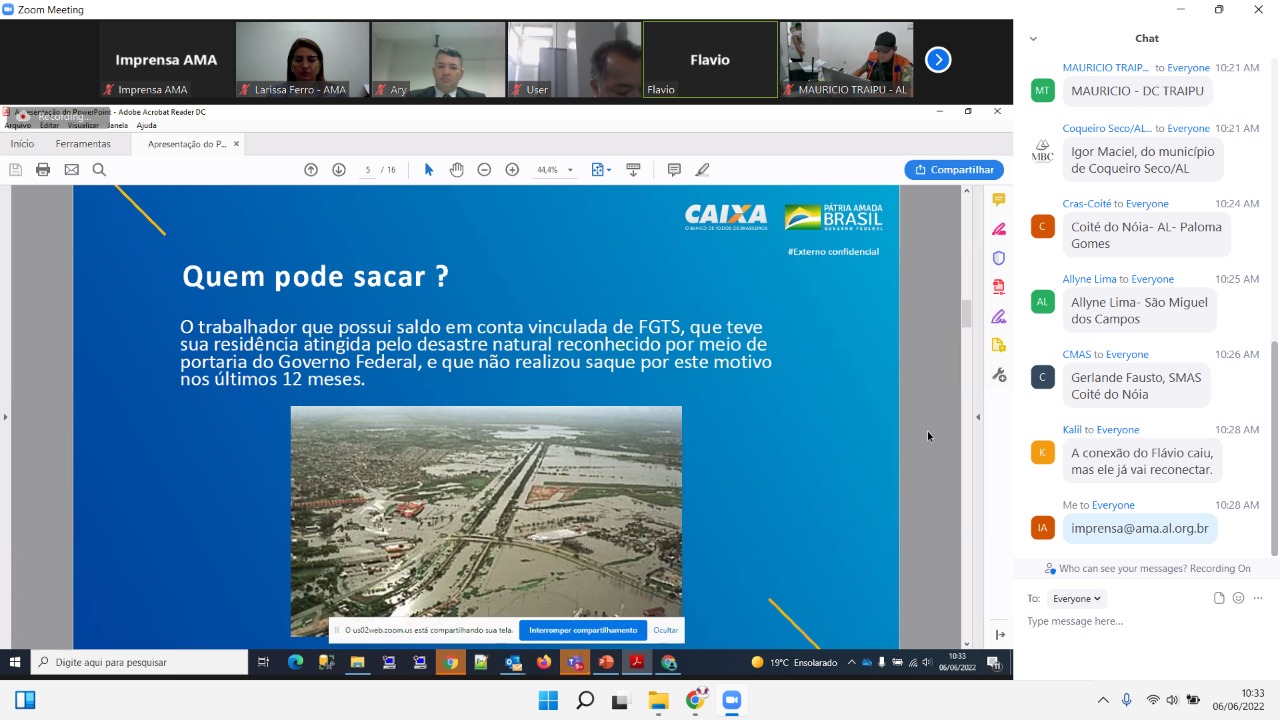Open the Everyone recipient dropdown
Screen dimensions: 1280x720
(1076, 598)
